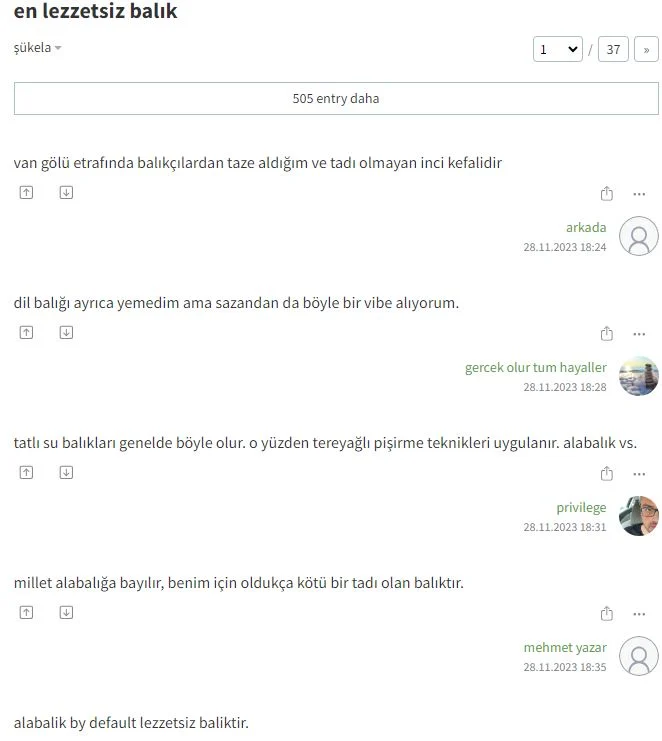Click the entry text starting 'tatlı su balıkları'
The width and height of the screenshot is (662, 741).
(325, 443)
